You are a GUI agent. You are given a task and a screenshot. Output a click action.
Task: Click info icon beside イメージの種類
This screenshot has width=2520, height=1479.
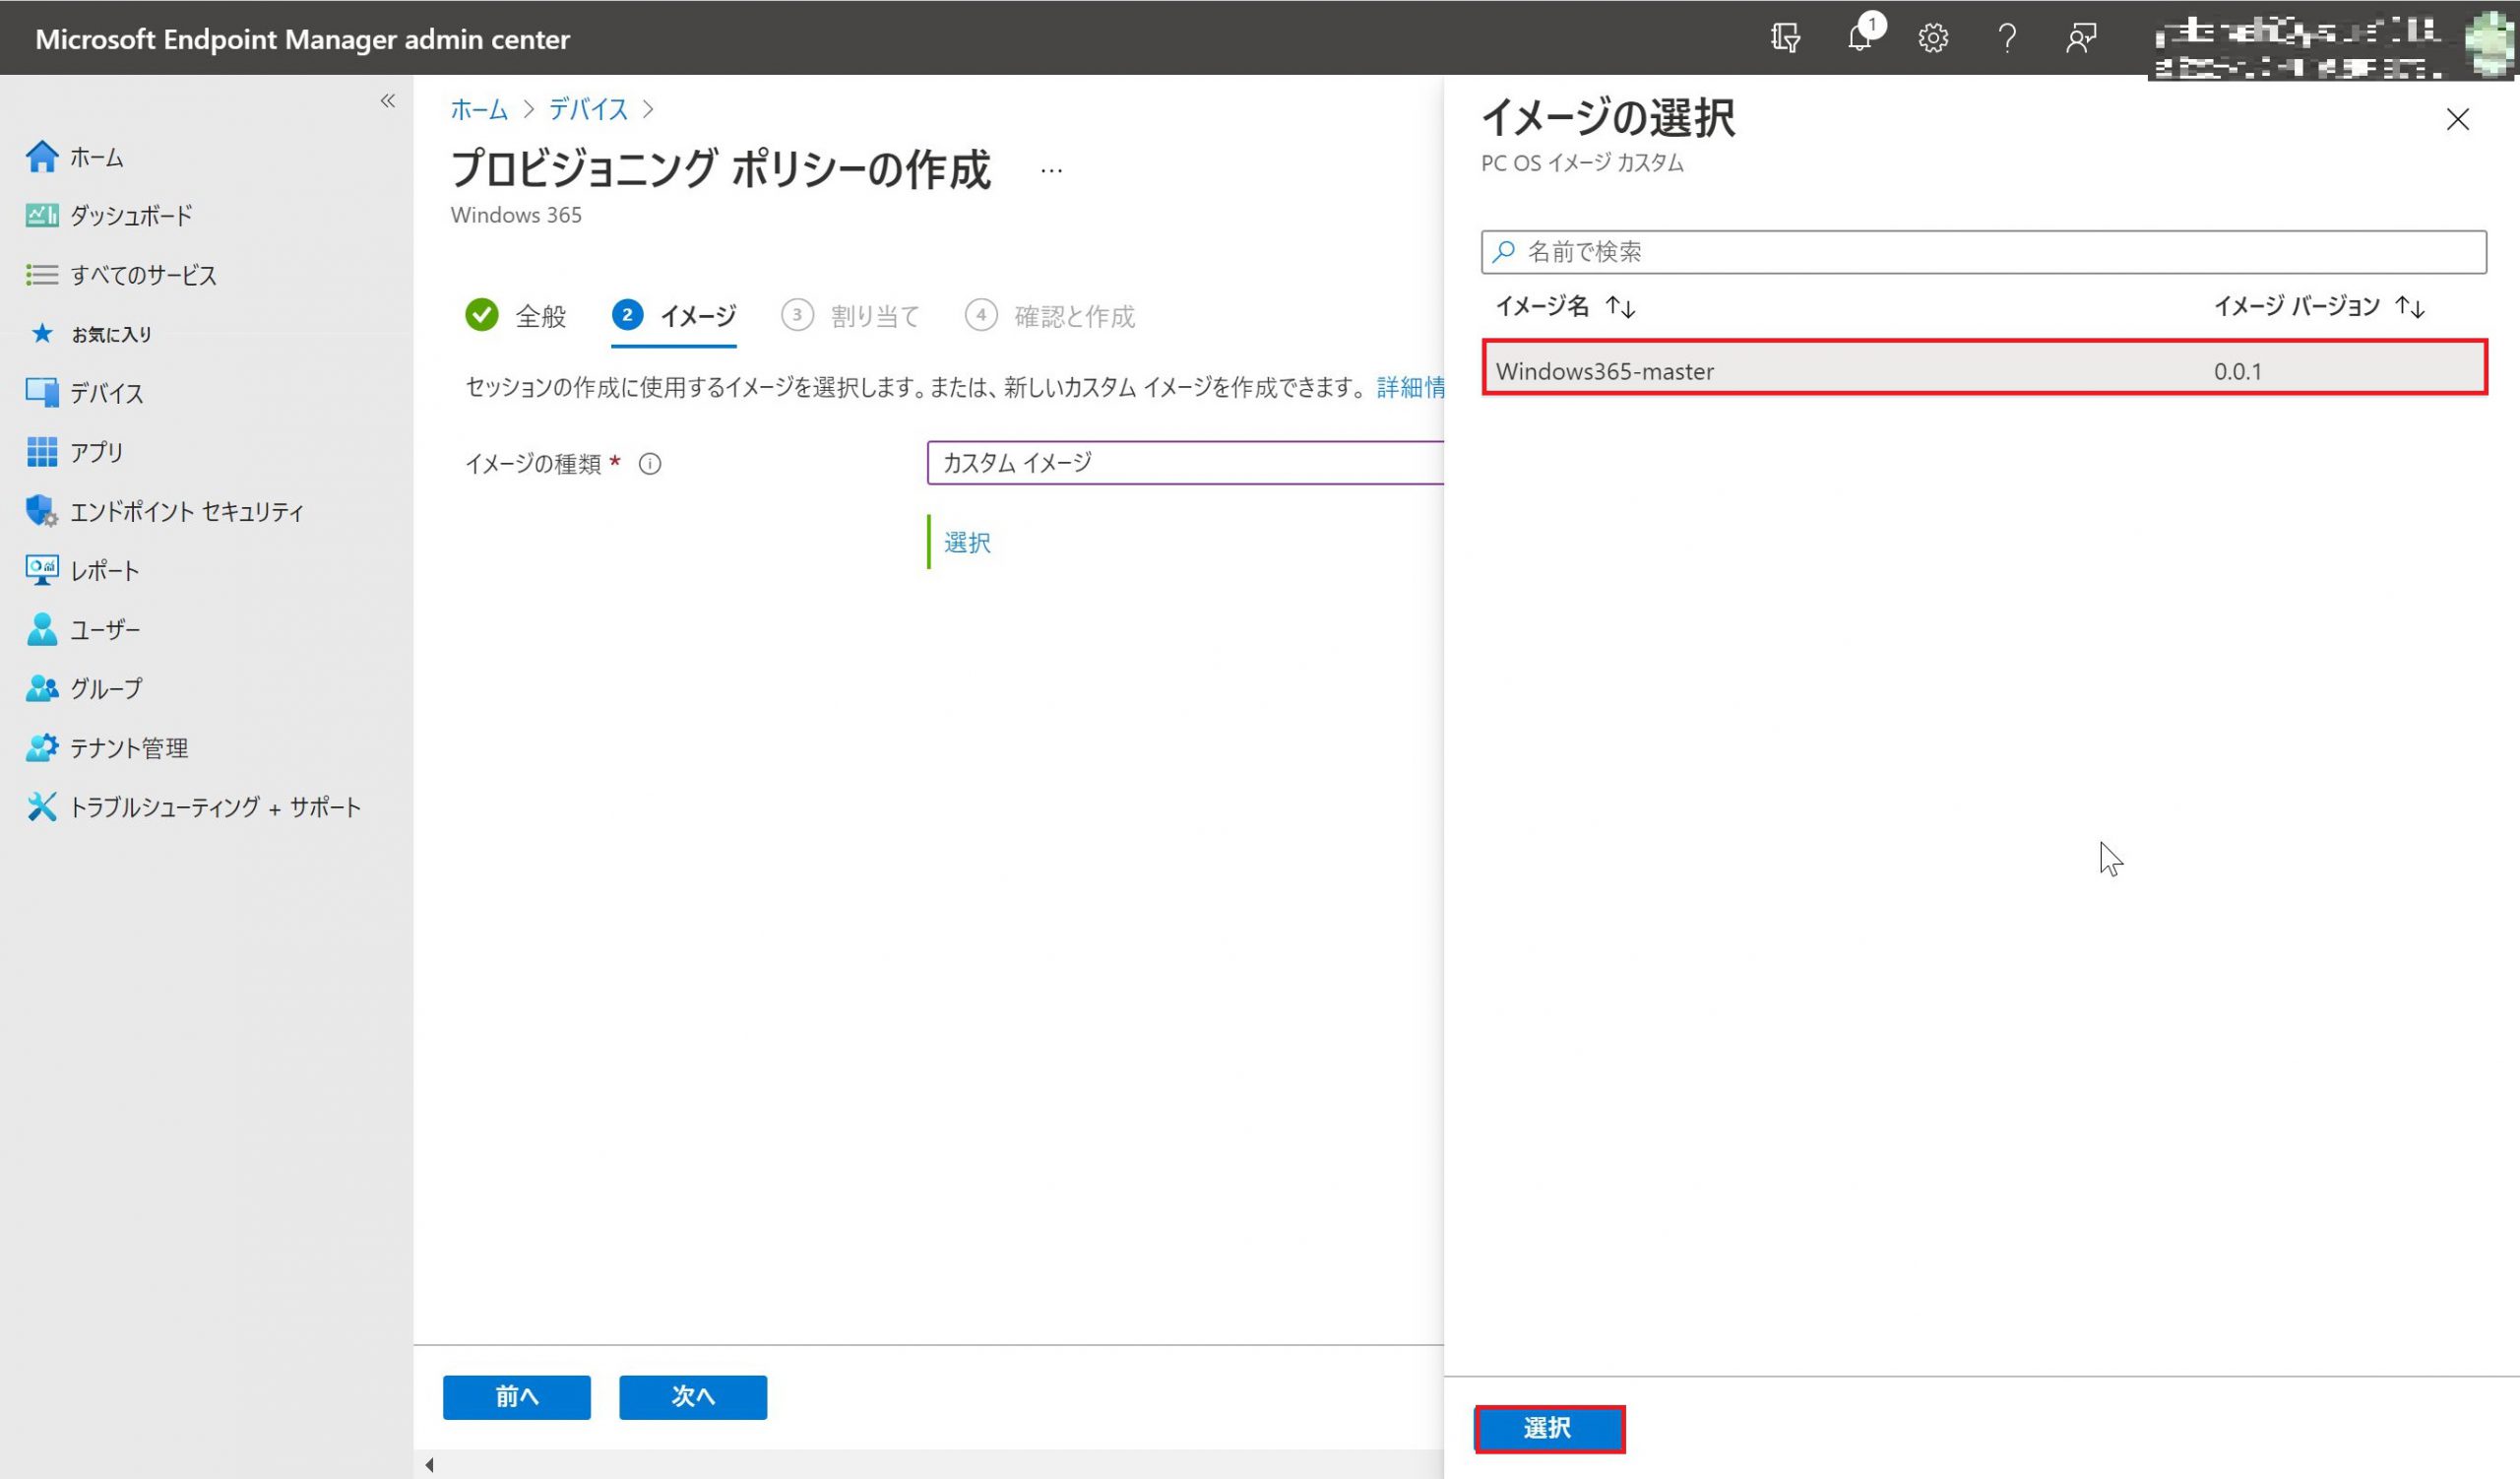tap(650, 464)
